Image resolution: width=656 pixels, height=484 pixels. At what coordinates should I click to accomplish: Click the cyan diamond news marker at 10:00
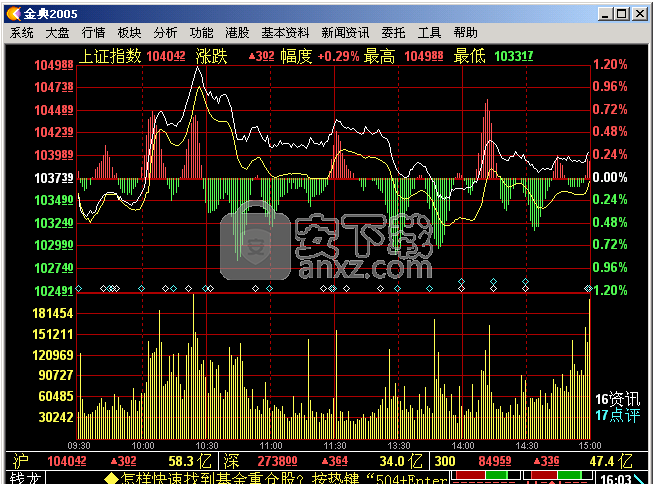coord(141,289)
